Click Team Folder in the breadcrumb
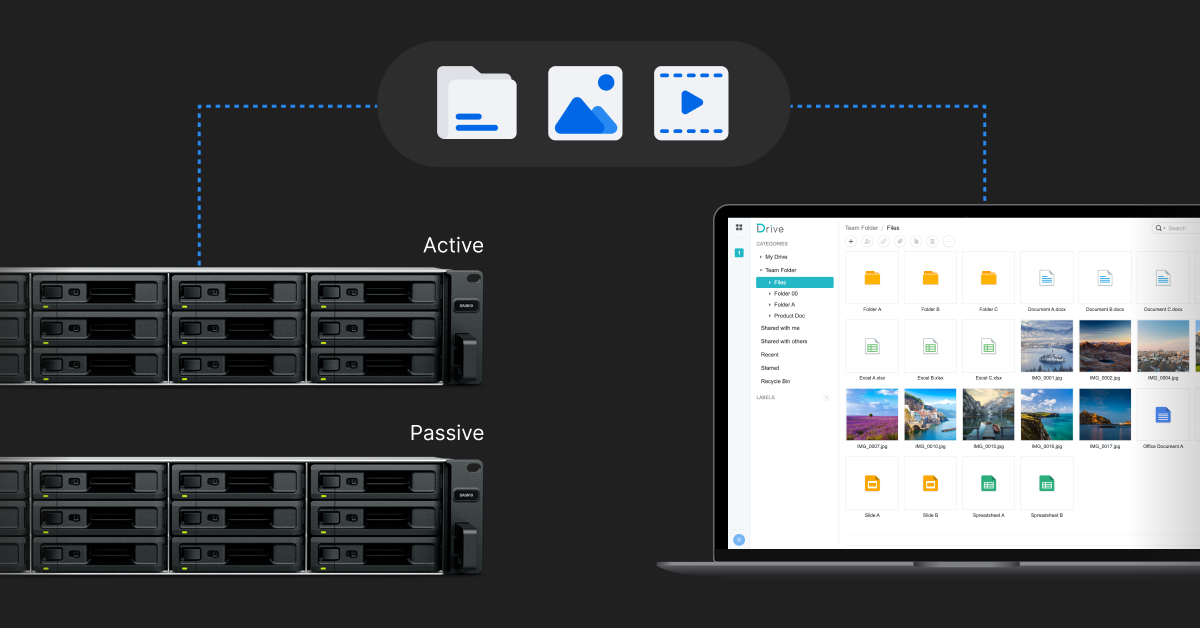Viewport: 1200px width, 628px height. (861, 228)
